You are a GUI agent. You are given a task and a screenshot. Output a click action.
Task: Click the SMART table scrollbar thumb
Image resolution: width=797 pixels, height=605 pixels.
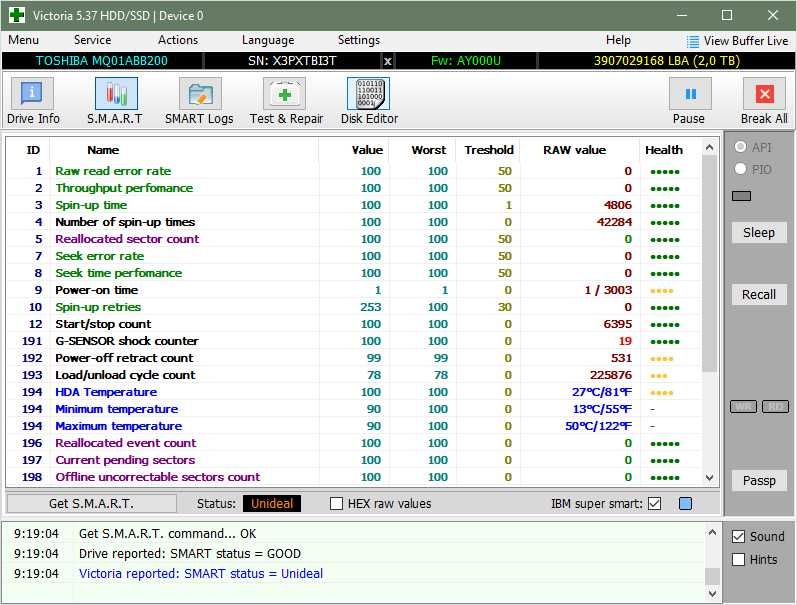[x=710, y=264]
